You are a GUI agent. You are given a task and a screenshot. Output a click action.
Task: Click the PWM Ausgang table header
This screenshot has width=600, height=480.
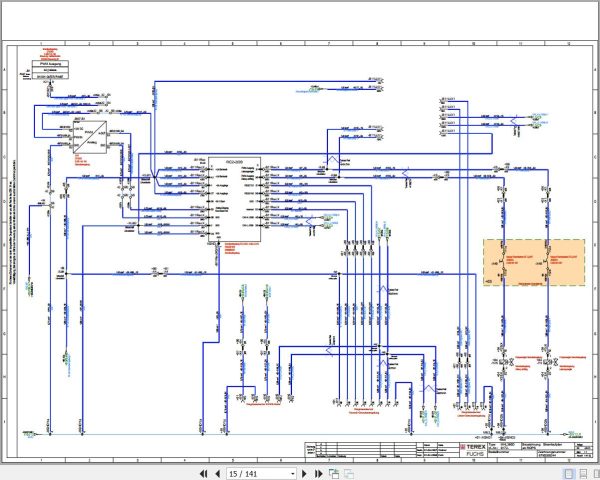[x=51, y=64]
